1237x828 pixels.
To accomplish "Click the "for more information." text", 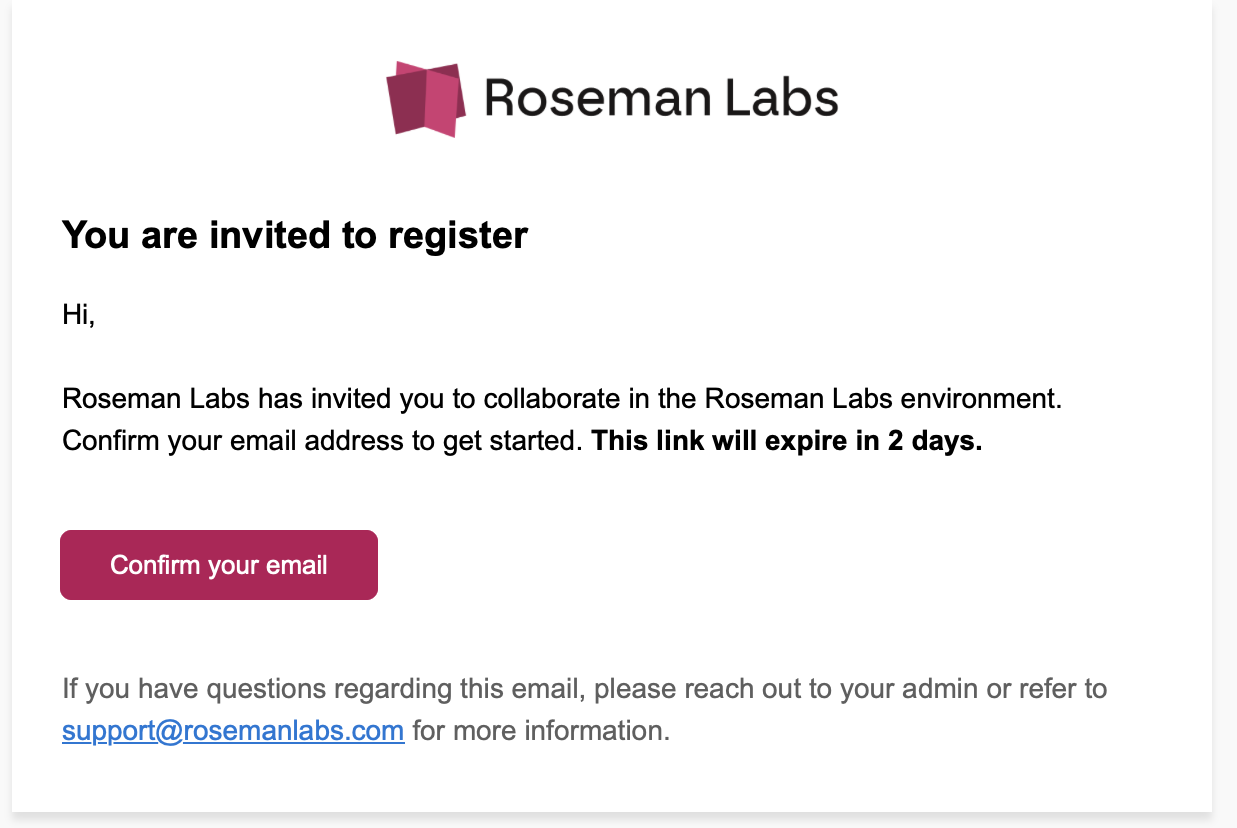I will [541, 730].
